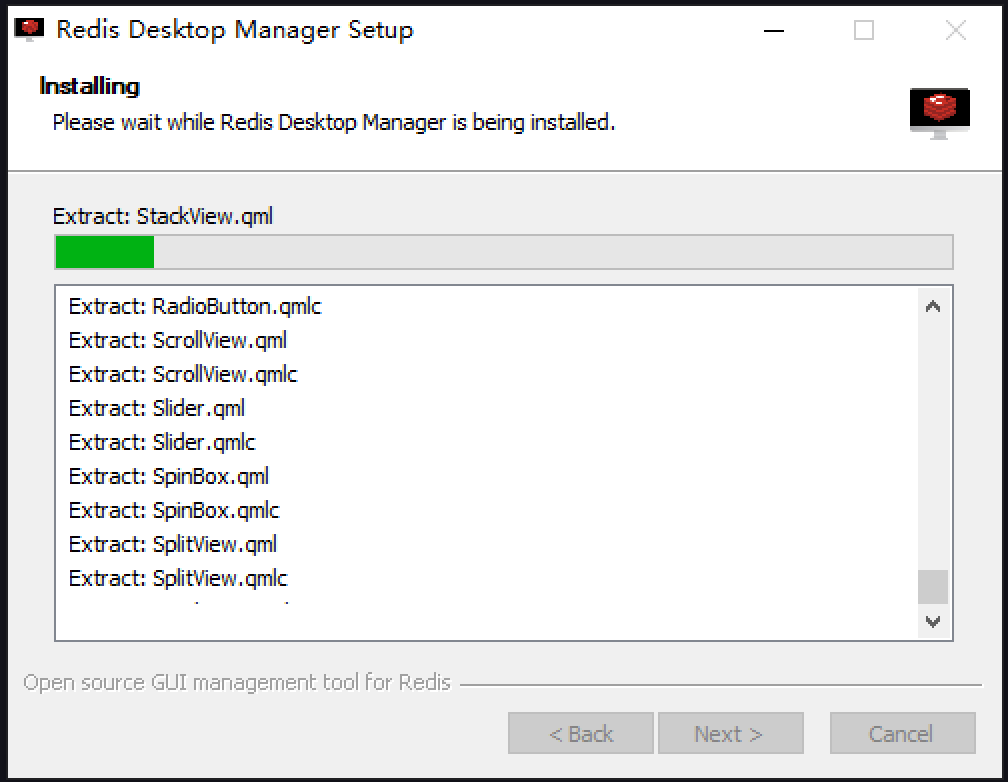
Task: Select the 'Extract: SplitView.qmlc' log entry
Action: point(178,578)
